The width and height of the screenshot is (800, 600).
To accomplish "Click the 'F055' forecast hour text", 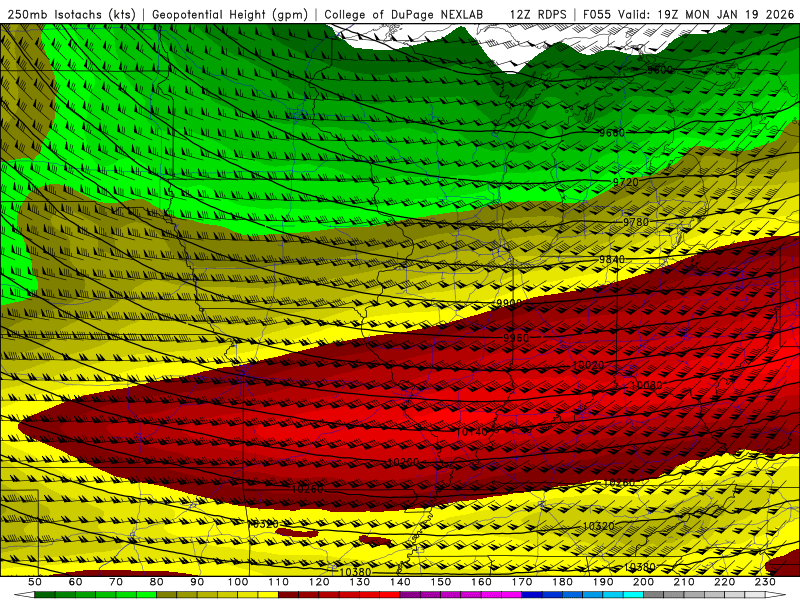I will [x=596, y=14].
